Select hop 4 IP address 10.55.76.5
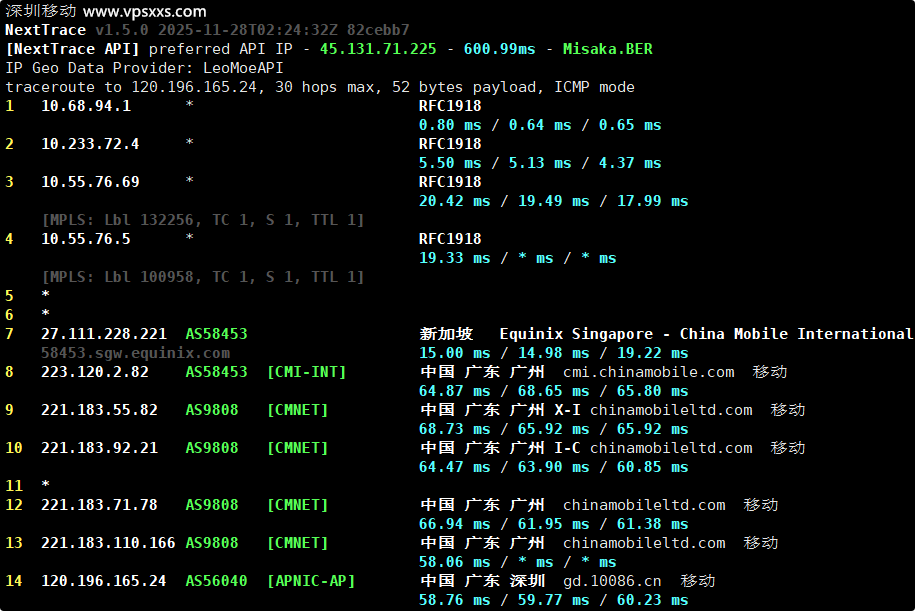Image resolution: width=915 pixels, height=611 pixels. [85, 239]
